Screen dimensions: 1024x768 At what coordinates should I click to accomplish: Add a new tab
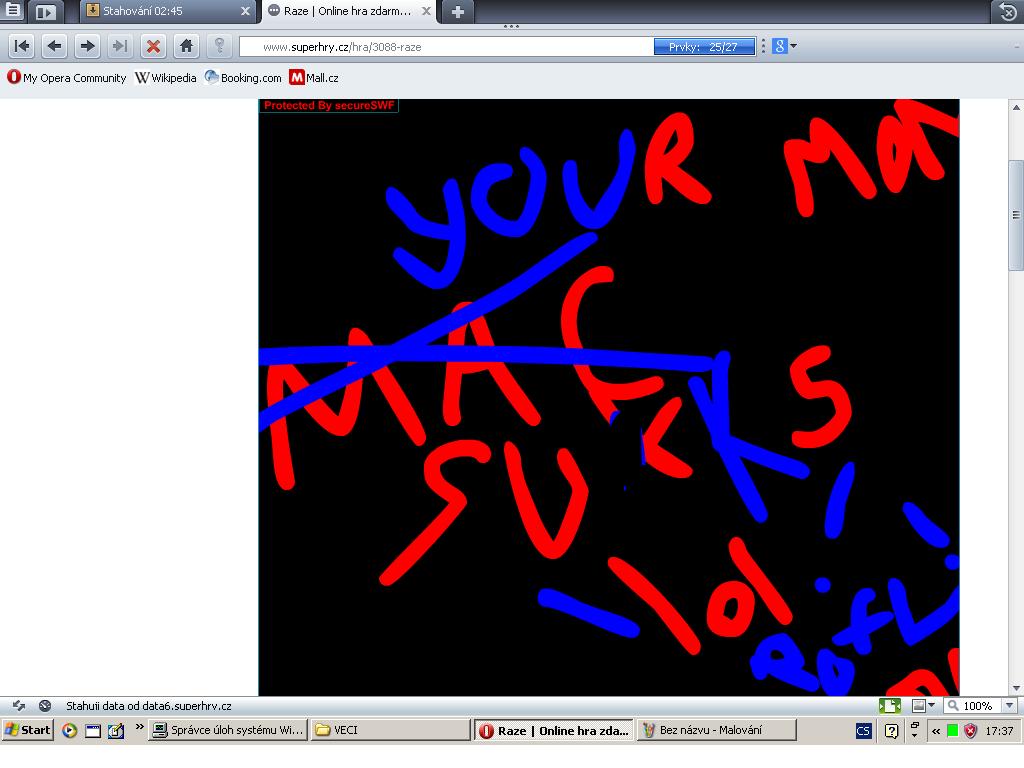458,12
